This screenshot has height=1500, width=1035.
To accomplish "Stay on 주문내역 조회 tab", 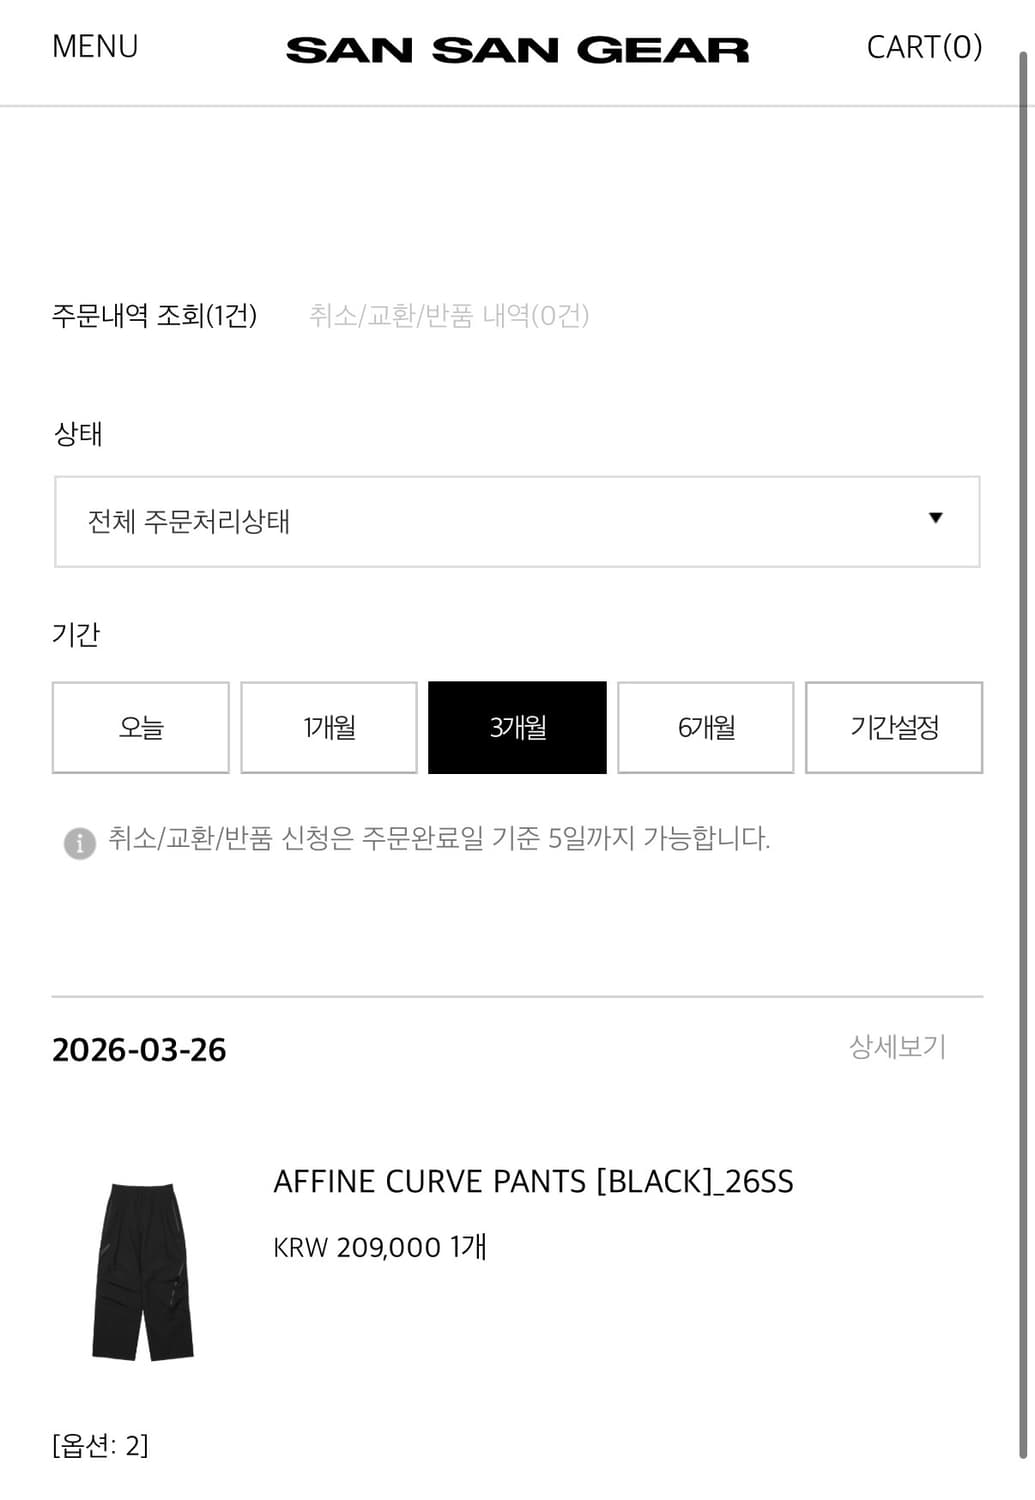I will click(x=156, y=315).
